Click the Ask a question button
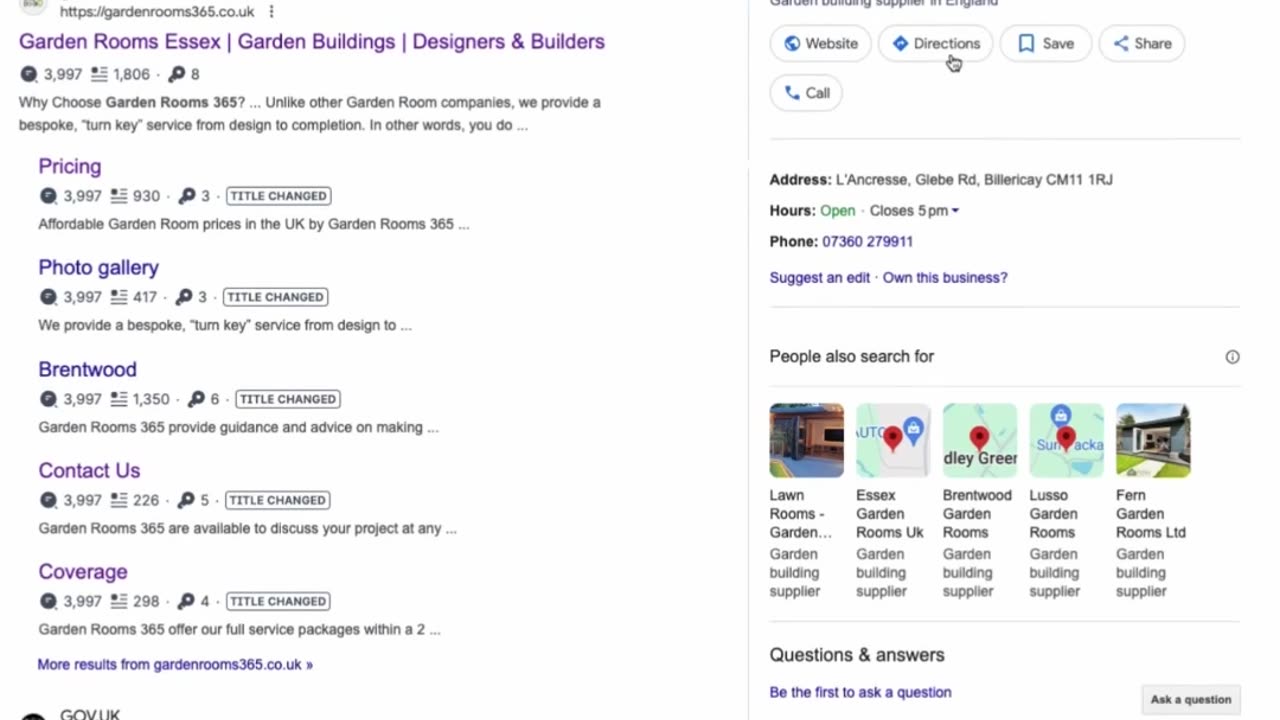The height and width of the screenshot is (720, 1280). [x=1191, y=700]
